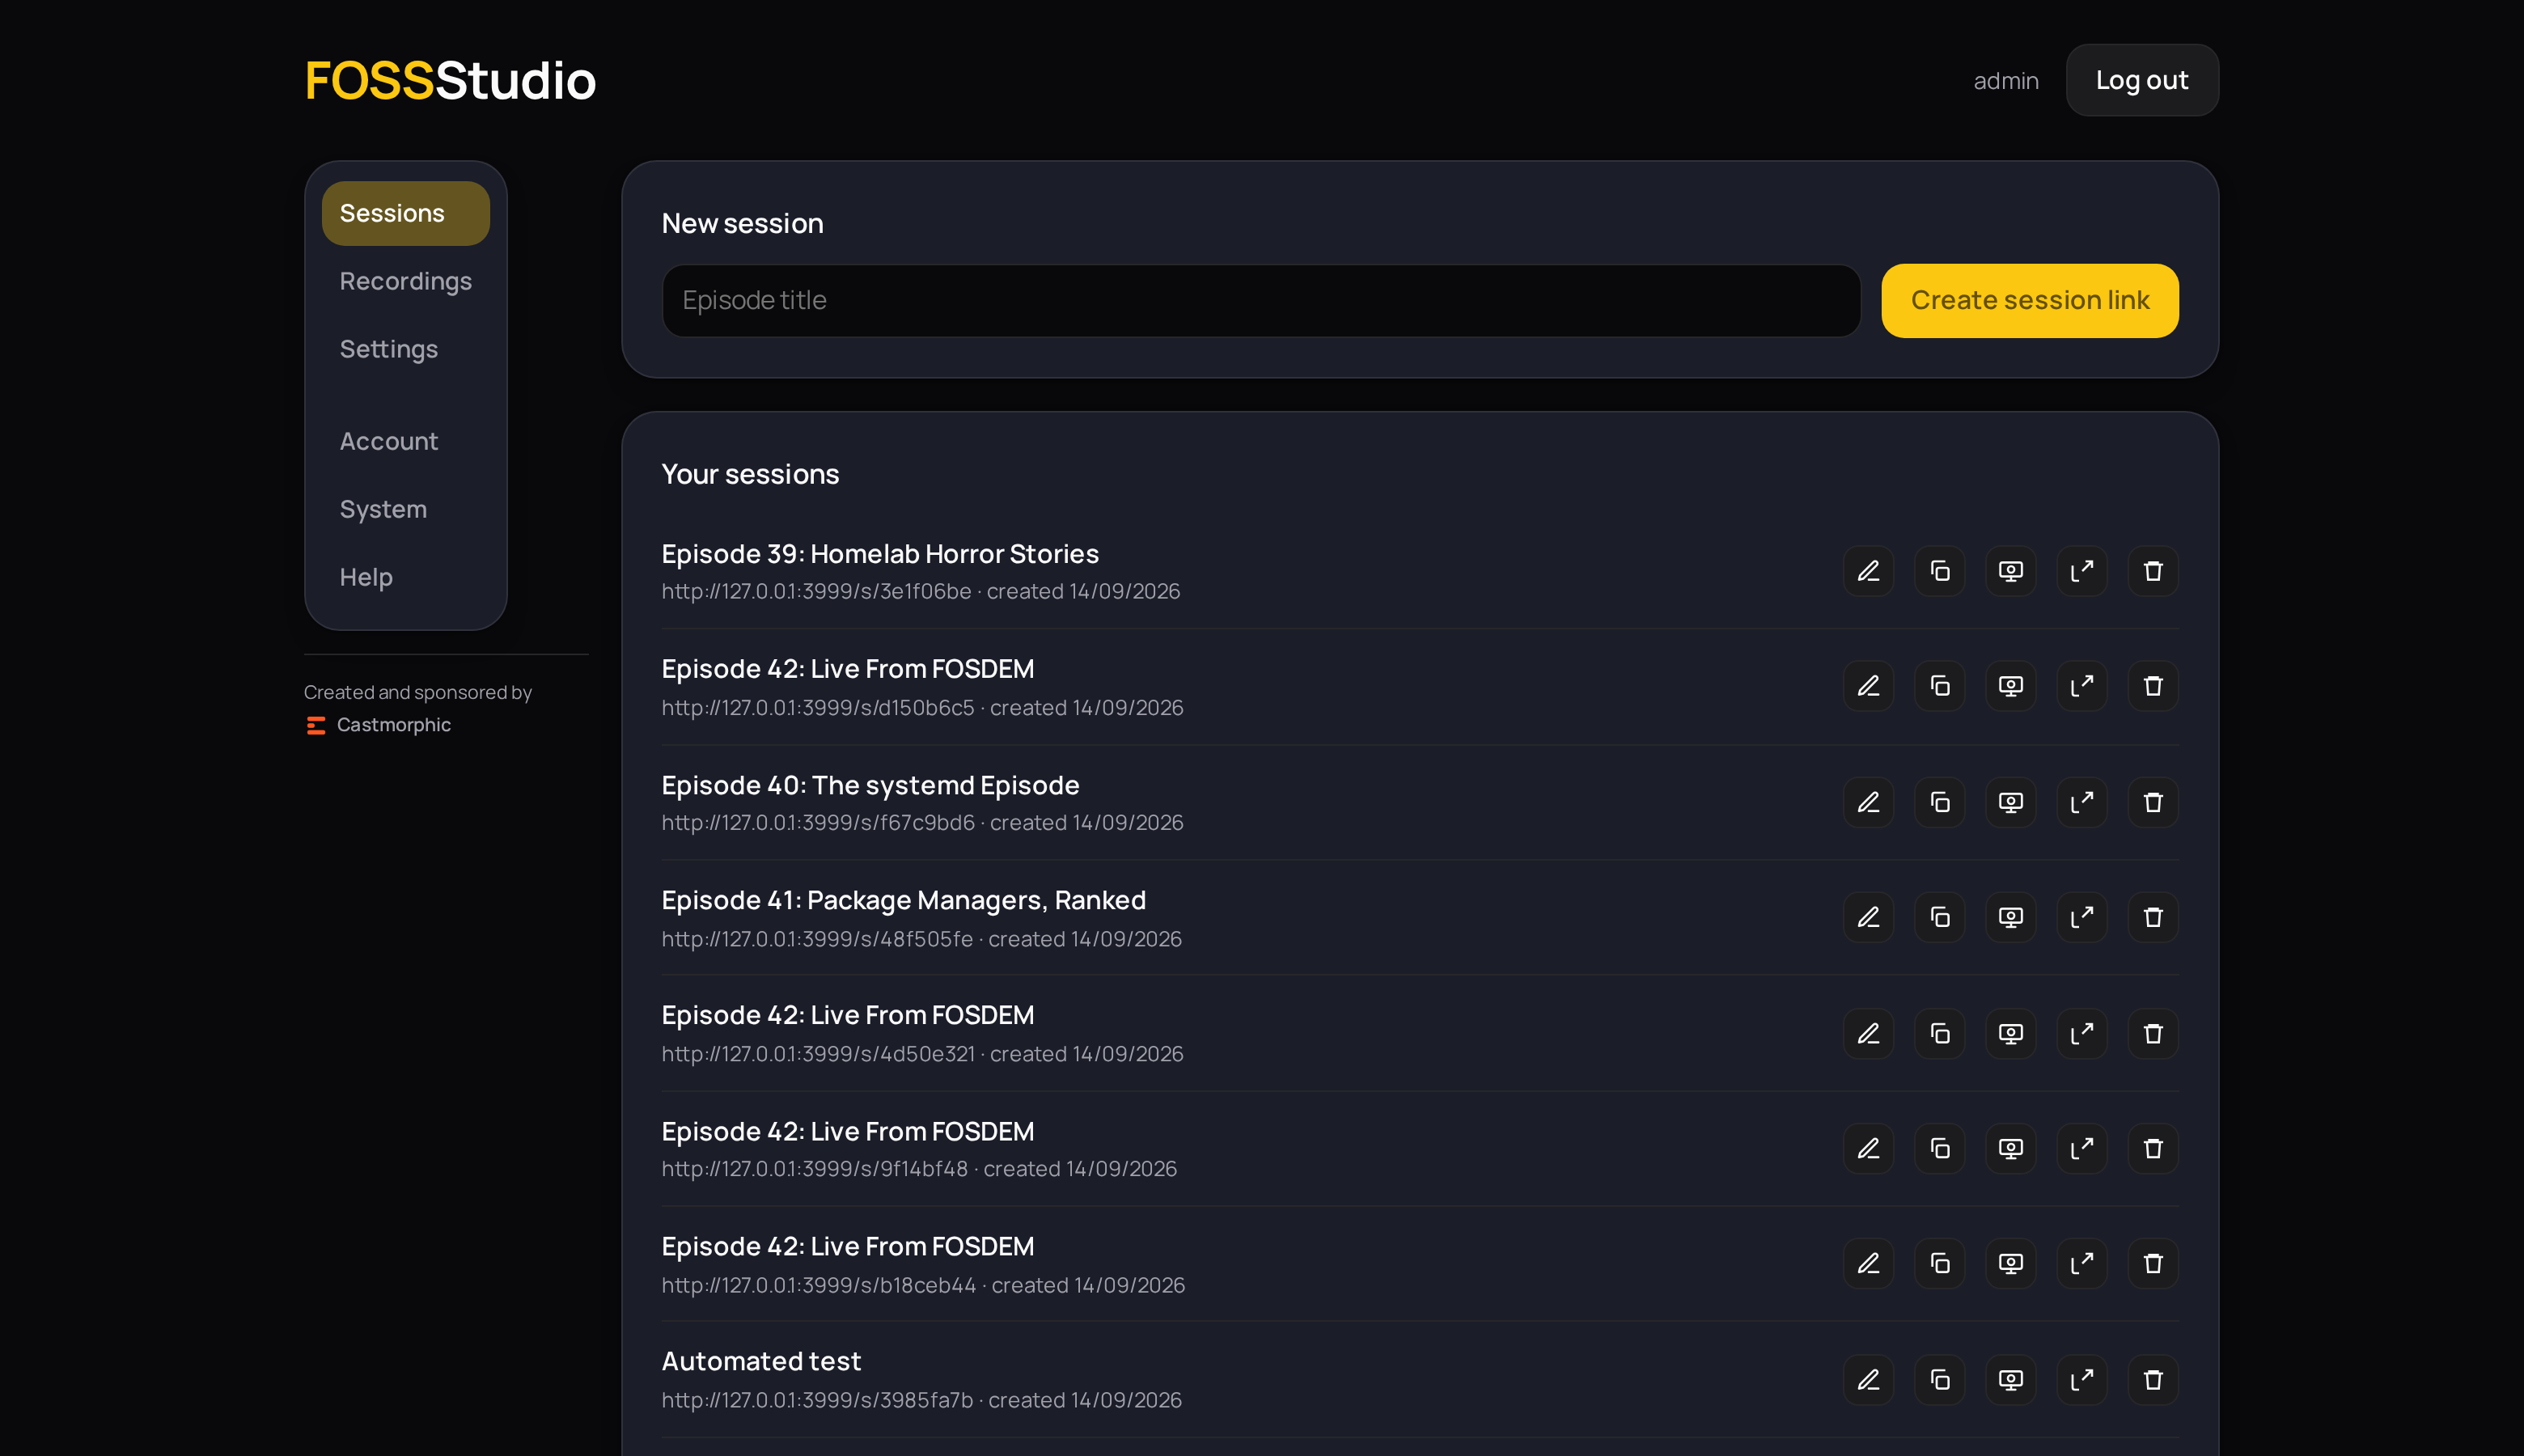
Task: Edit the session with link 9f14bf48
Action: coord(1868,1148)
